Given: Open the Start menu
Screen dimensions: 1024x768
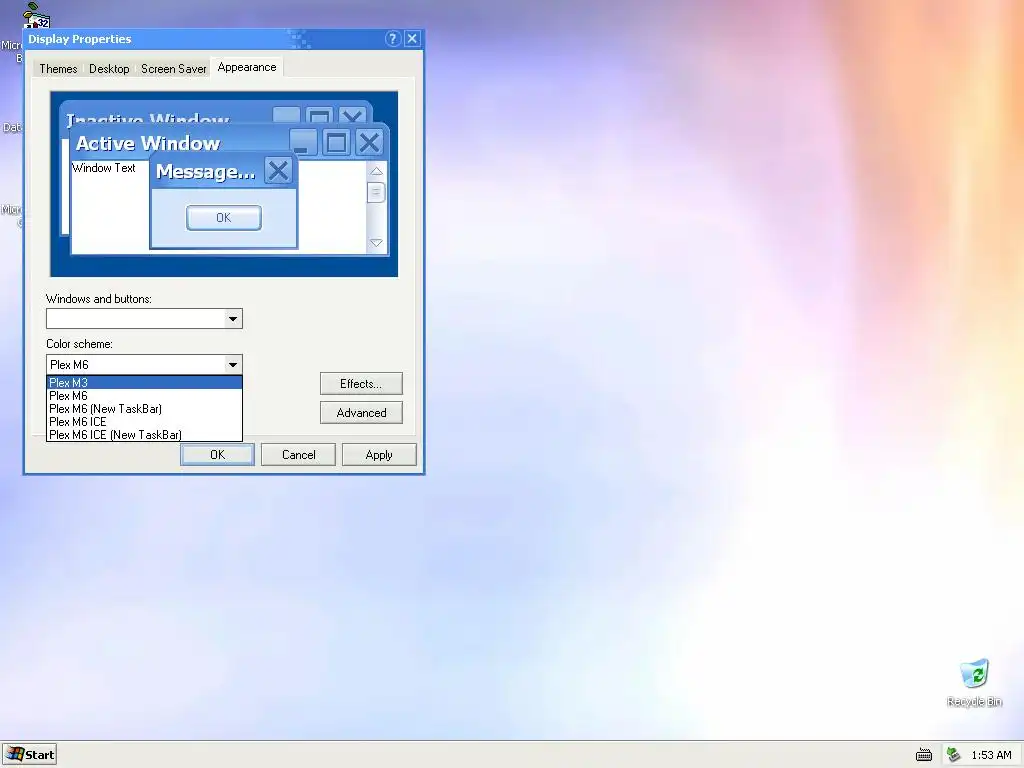Looking at the screenshot, I should point(29,754).
